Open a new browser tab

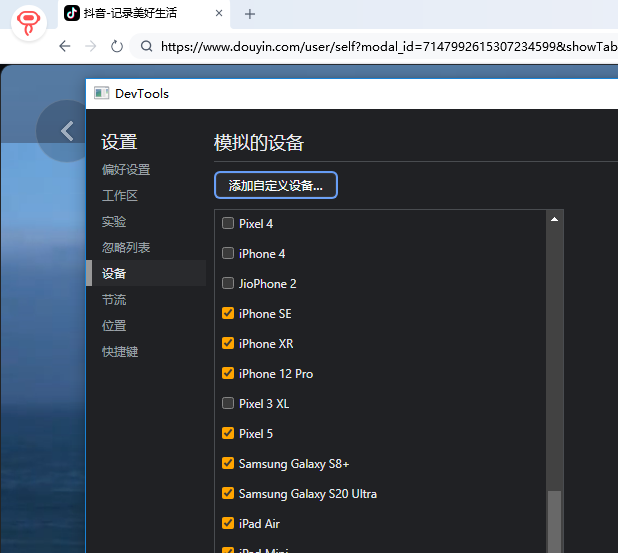point(249,14)
